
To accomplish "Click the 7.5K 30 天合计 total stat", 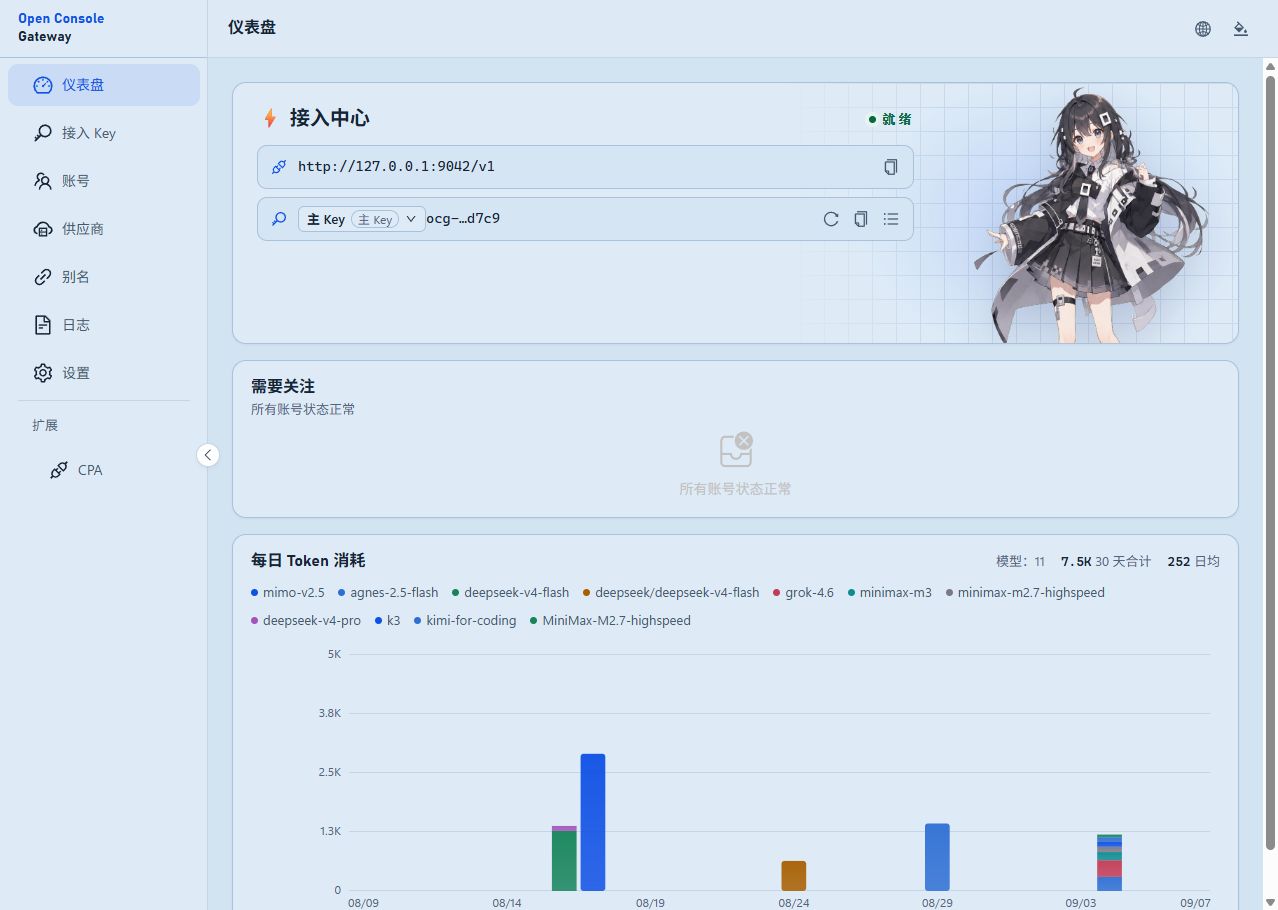I will click(x=1106, y=562).
